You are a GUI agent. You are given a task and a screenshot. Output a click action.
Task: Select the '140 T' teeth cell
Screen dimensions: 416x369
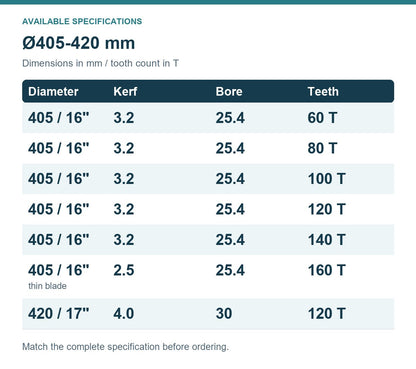326,240
